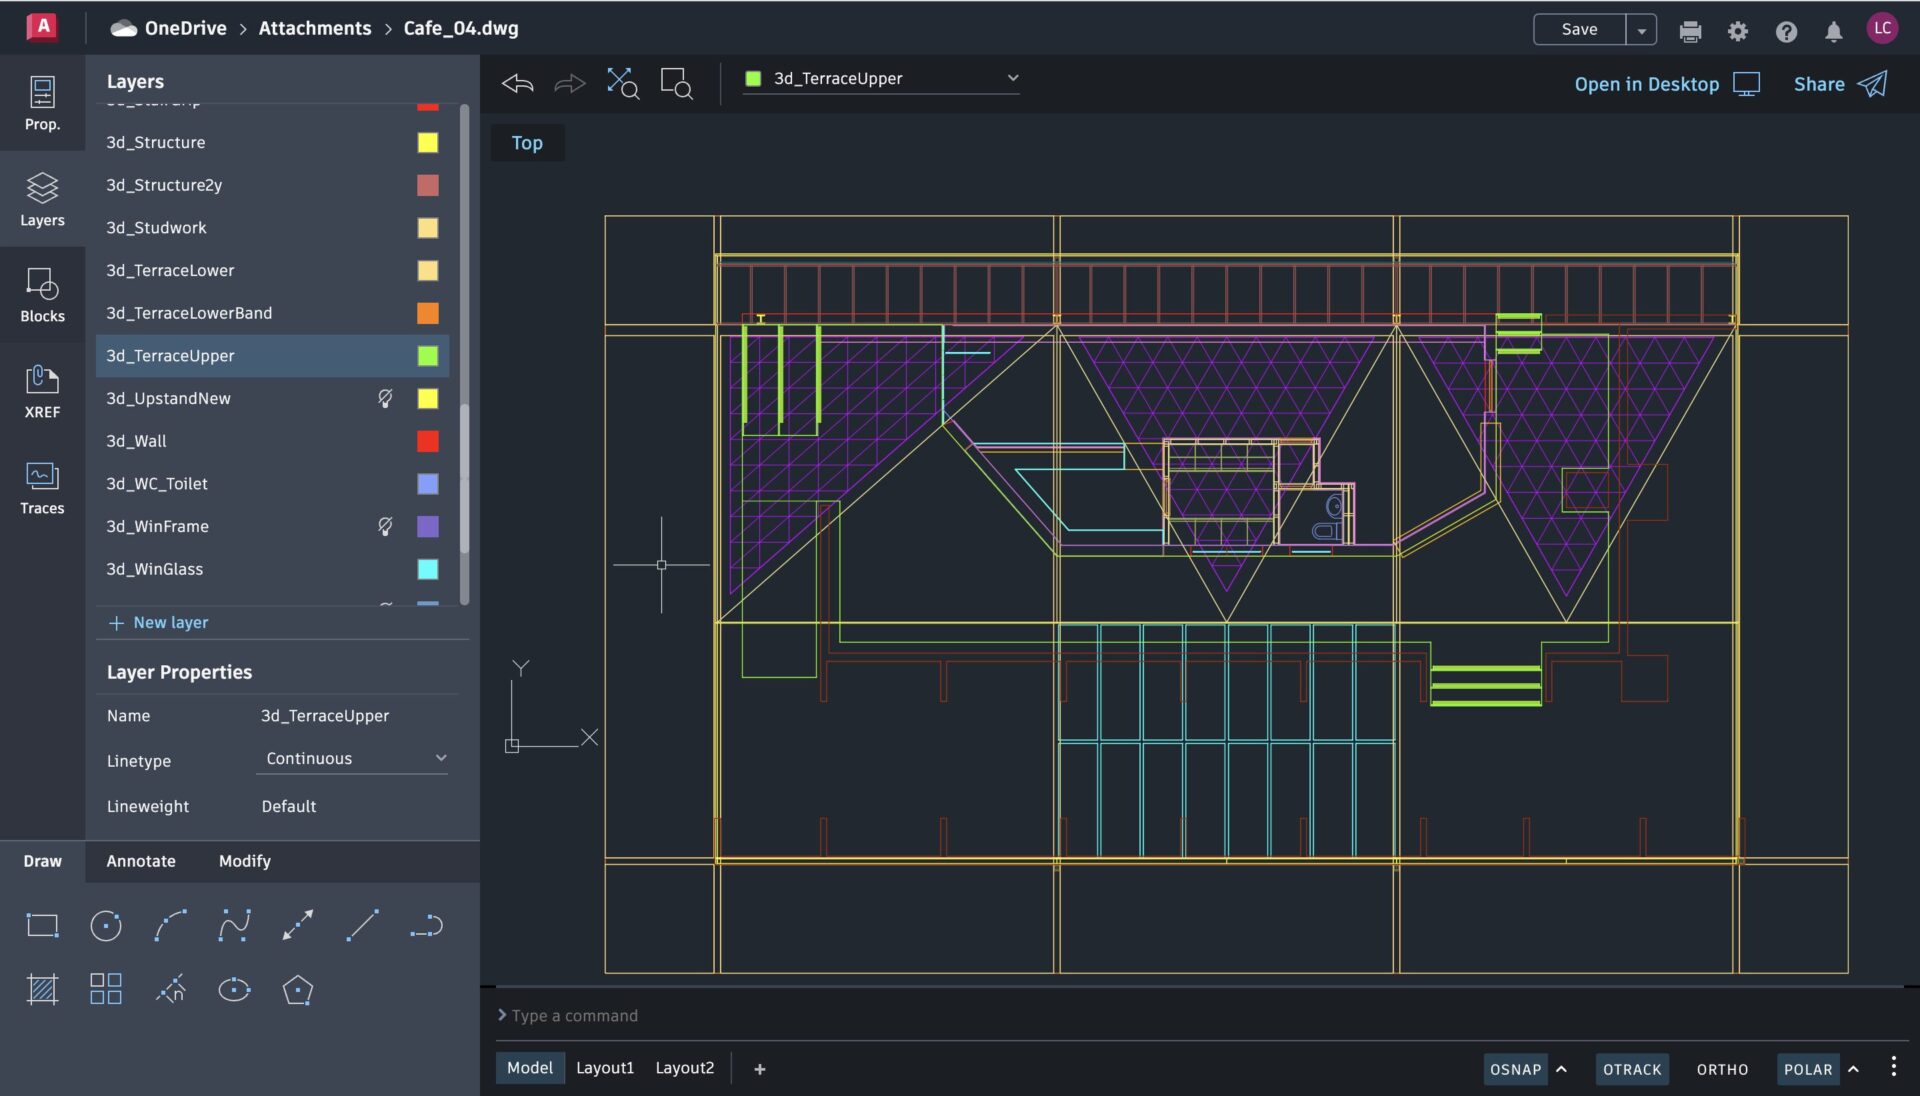1920x1096 pixels.
Task: Activate the Zoom Window tool
Action: [675, 84]
